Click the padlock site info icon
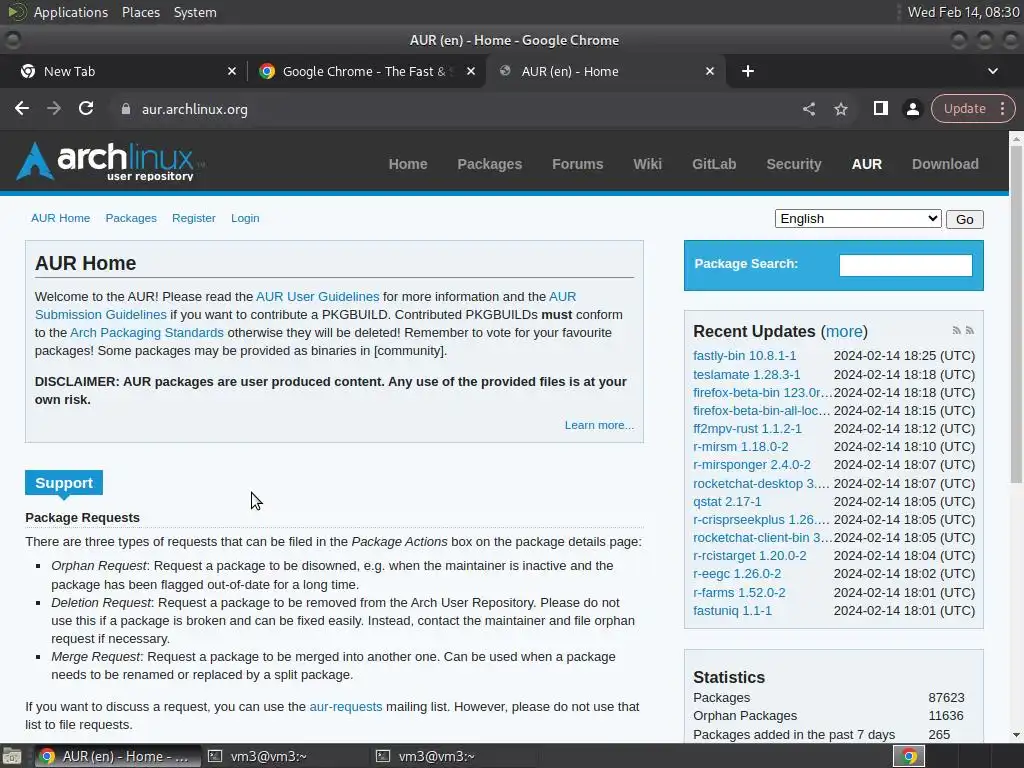This screenshot has height=768, width=1024. pos(126,109)
